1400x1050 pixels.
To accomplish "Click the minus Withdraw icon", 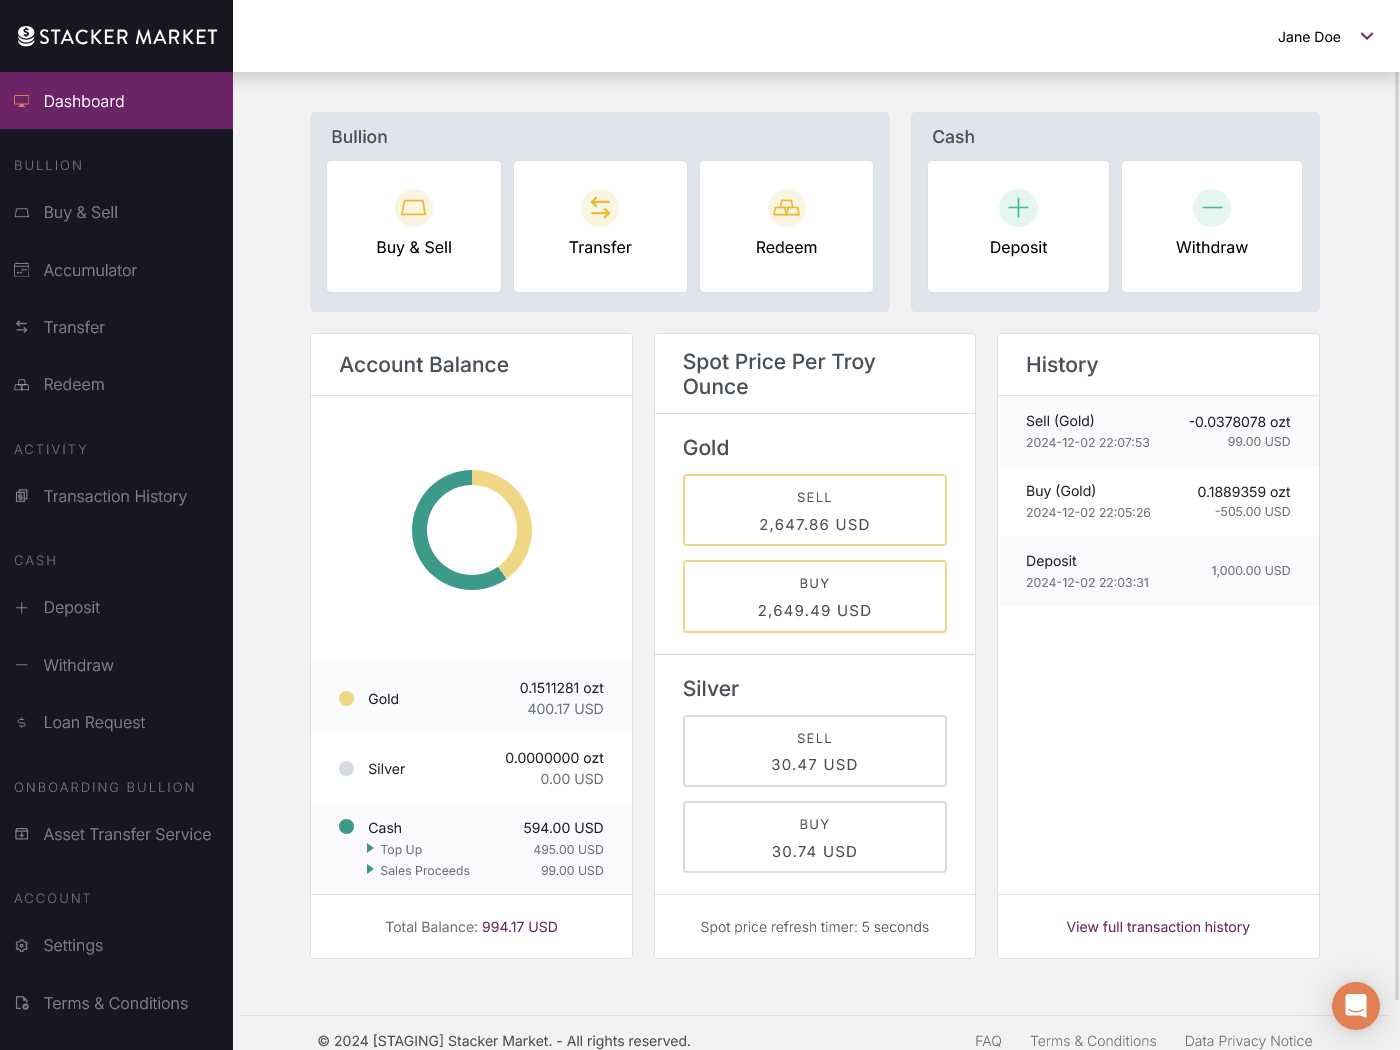I will point(1211,208).
